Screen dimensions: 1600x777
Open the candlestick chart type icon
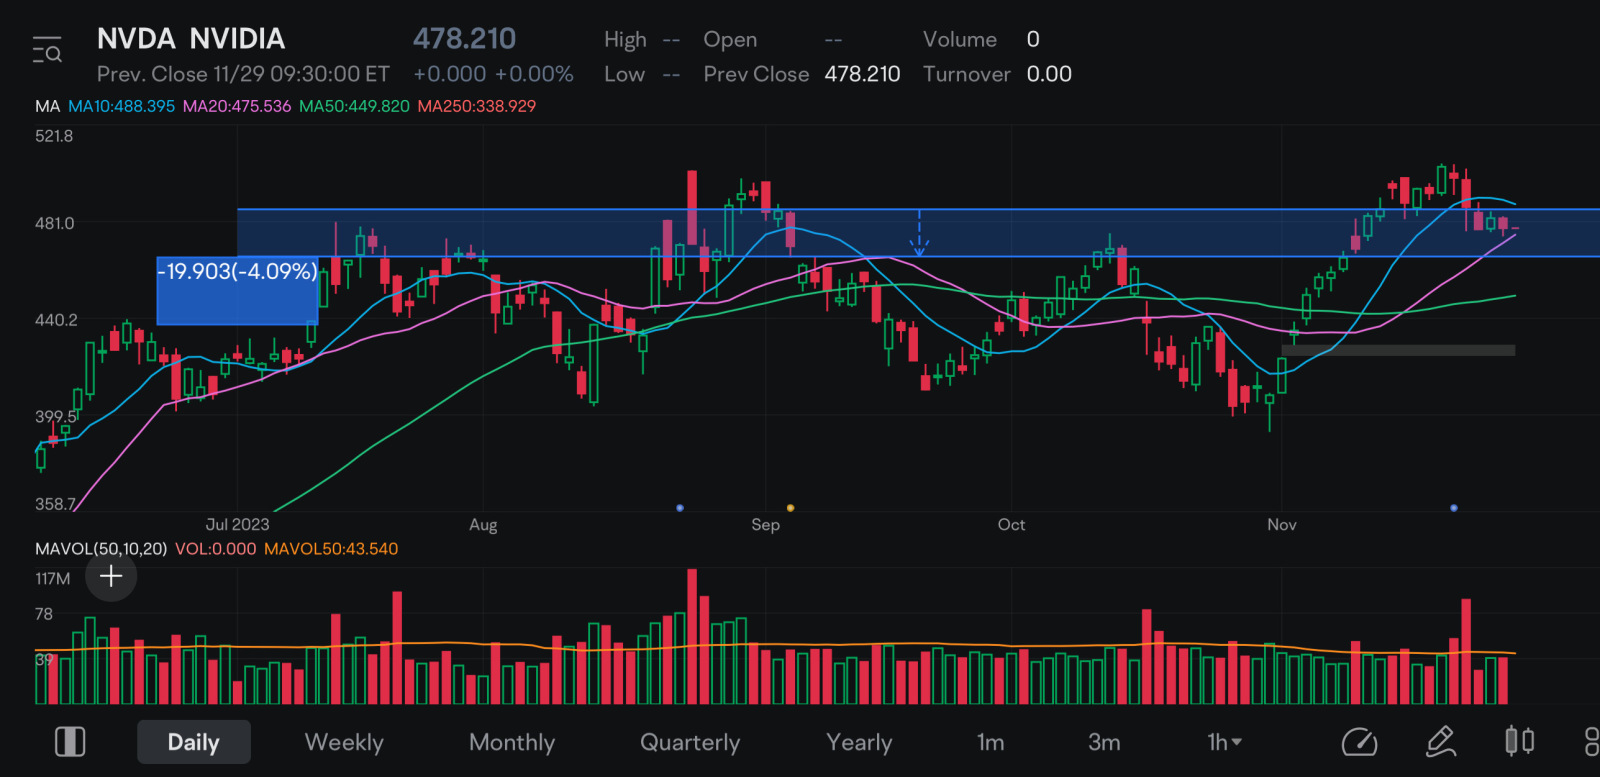pyautogui.click(x=1519, y=741)
